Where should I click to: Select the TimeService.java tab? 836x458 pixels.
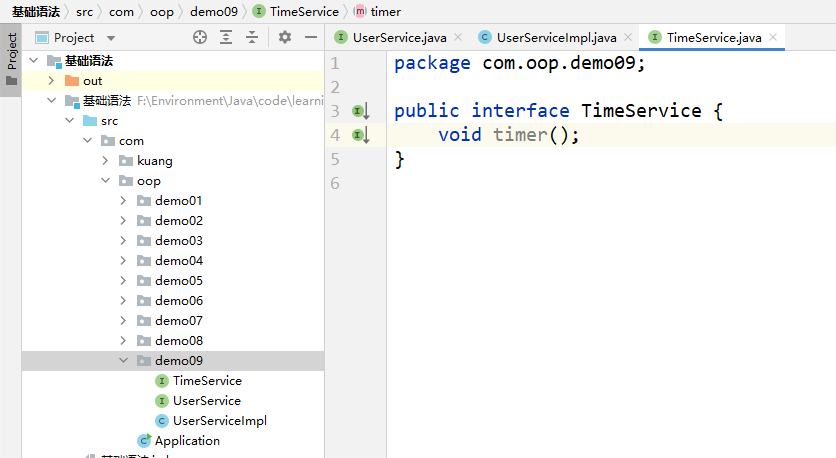[714, 38]
